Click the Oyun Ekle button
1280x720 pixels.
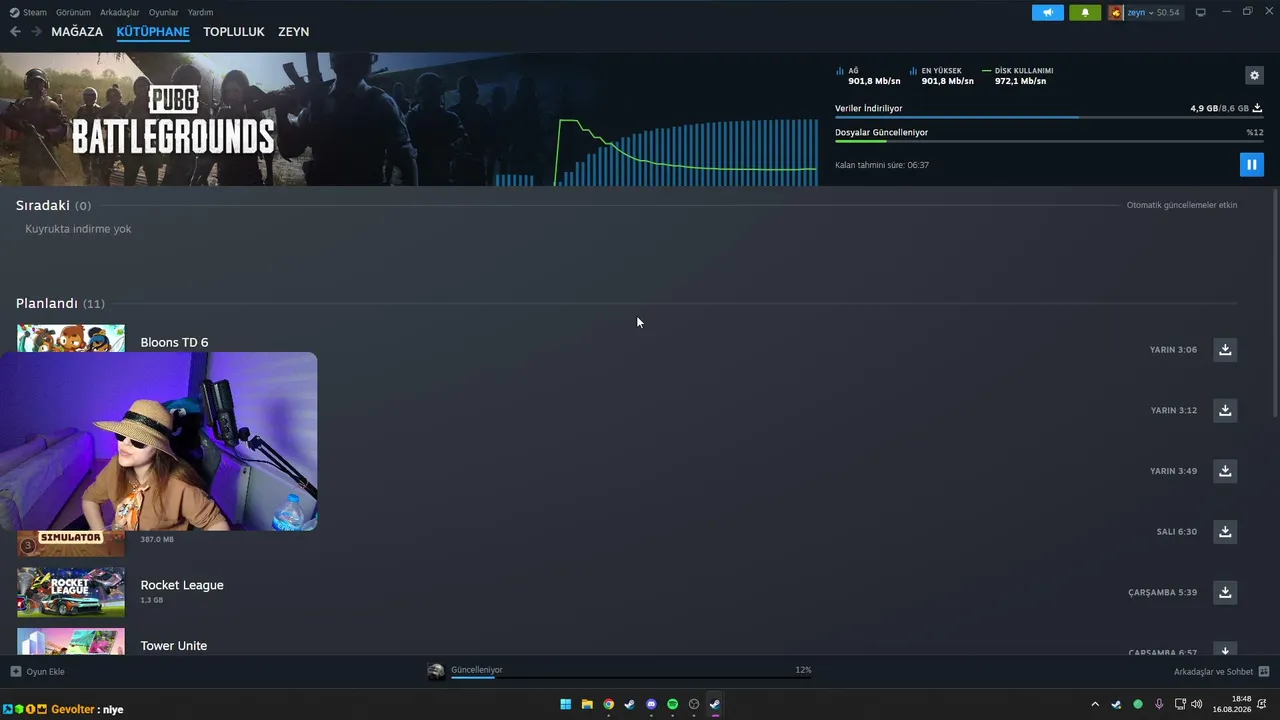[37, 672]
